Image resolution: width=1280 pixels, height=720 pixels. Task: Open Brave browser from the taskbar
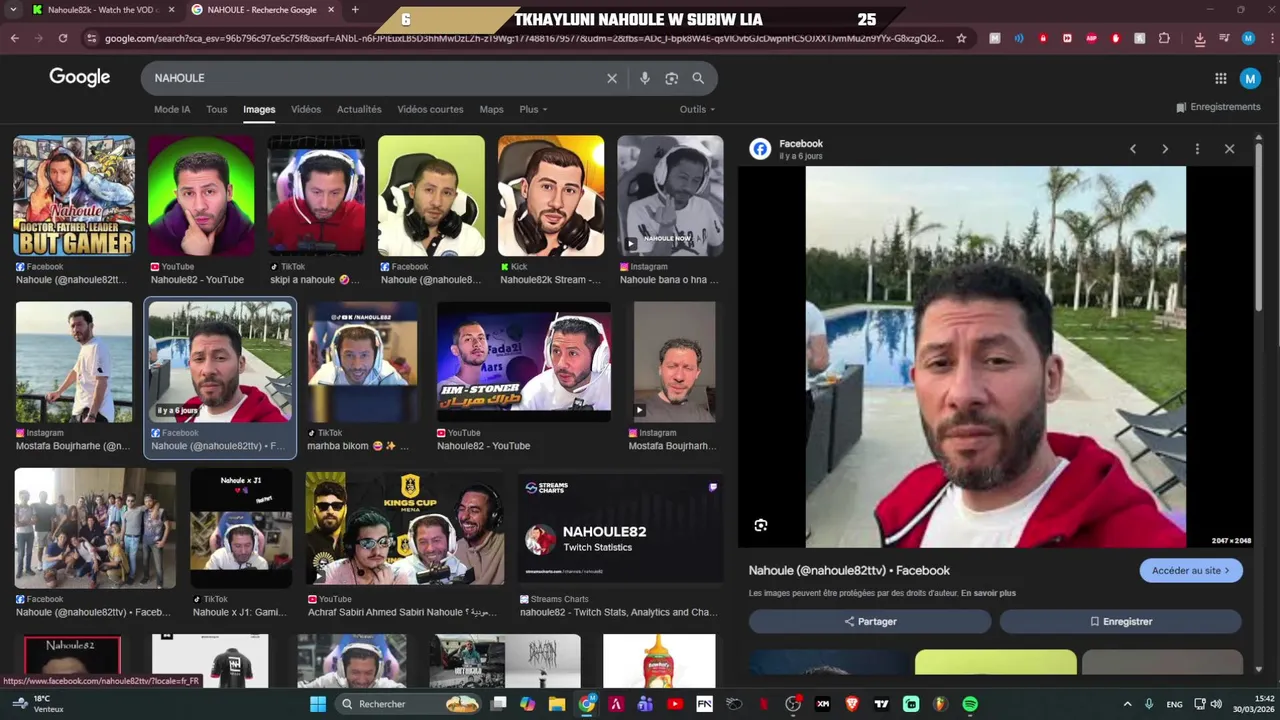(852, 704)
